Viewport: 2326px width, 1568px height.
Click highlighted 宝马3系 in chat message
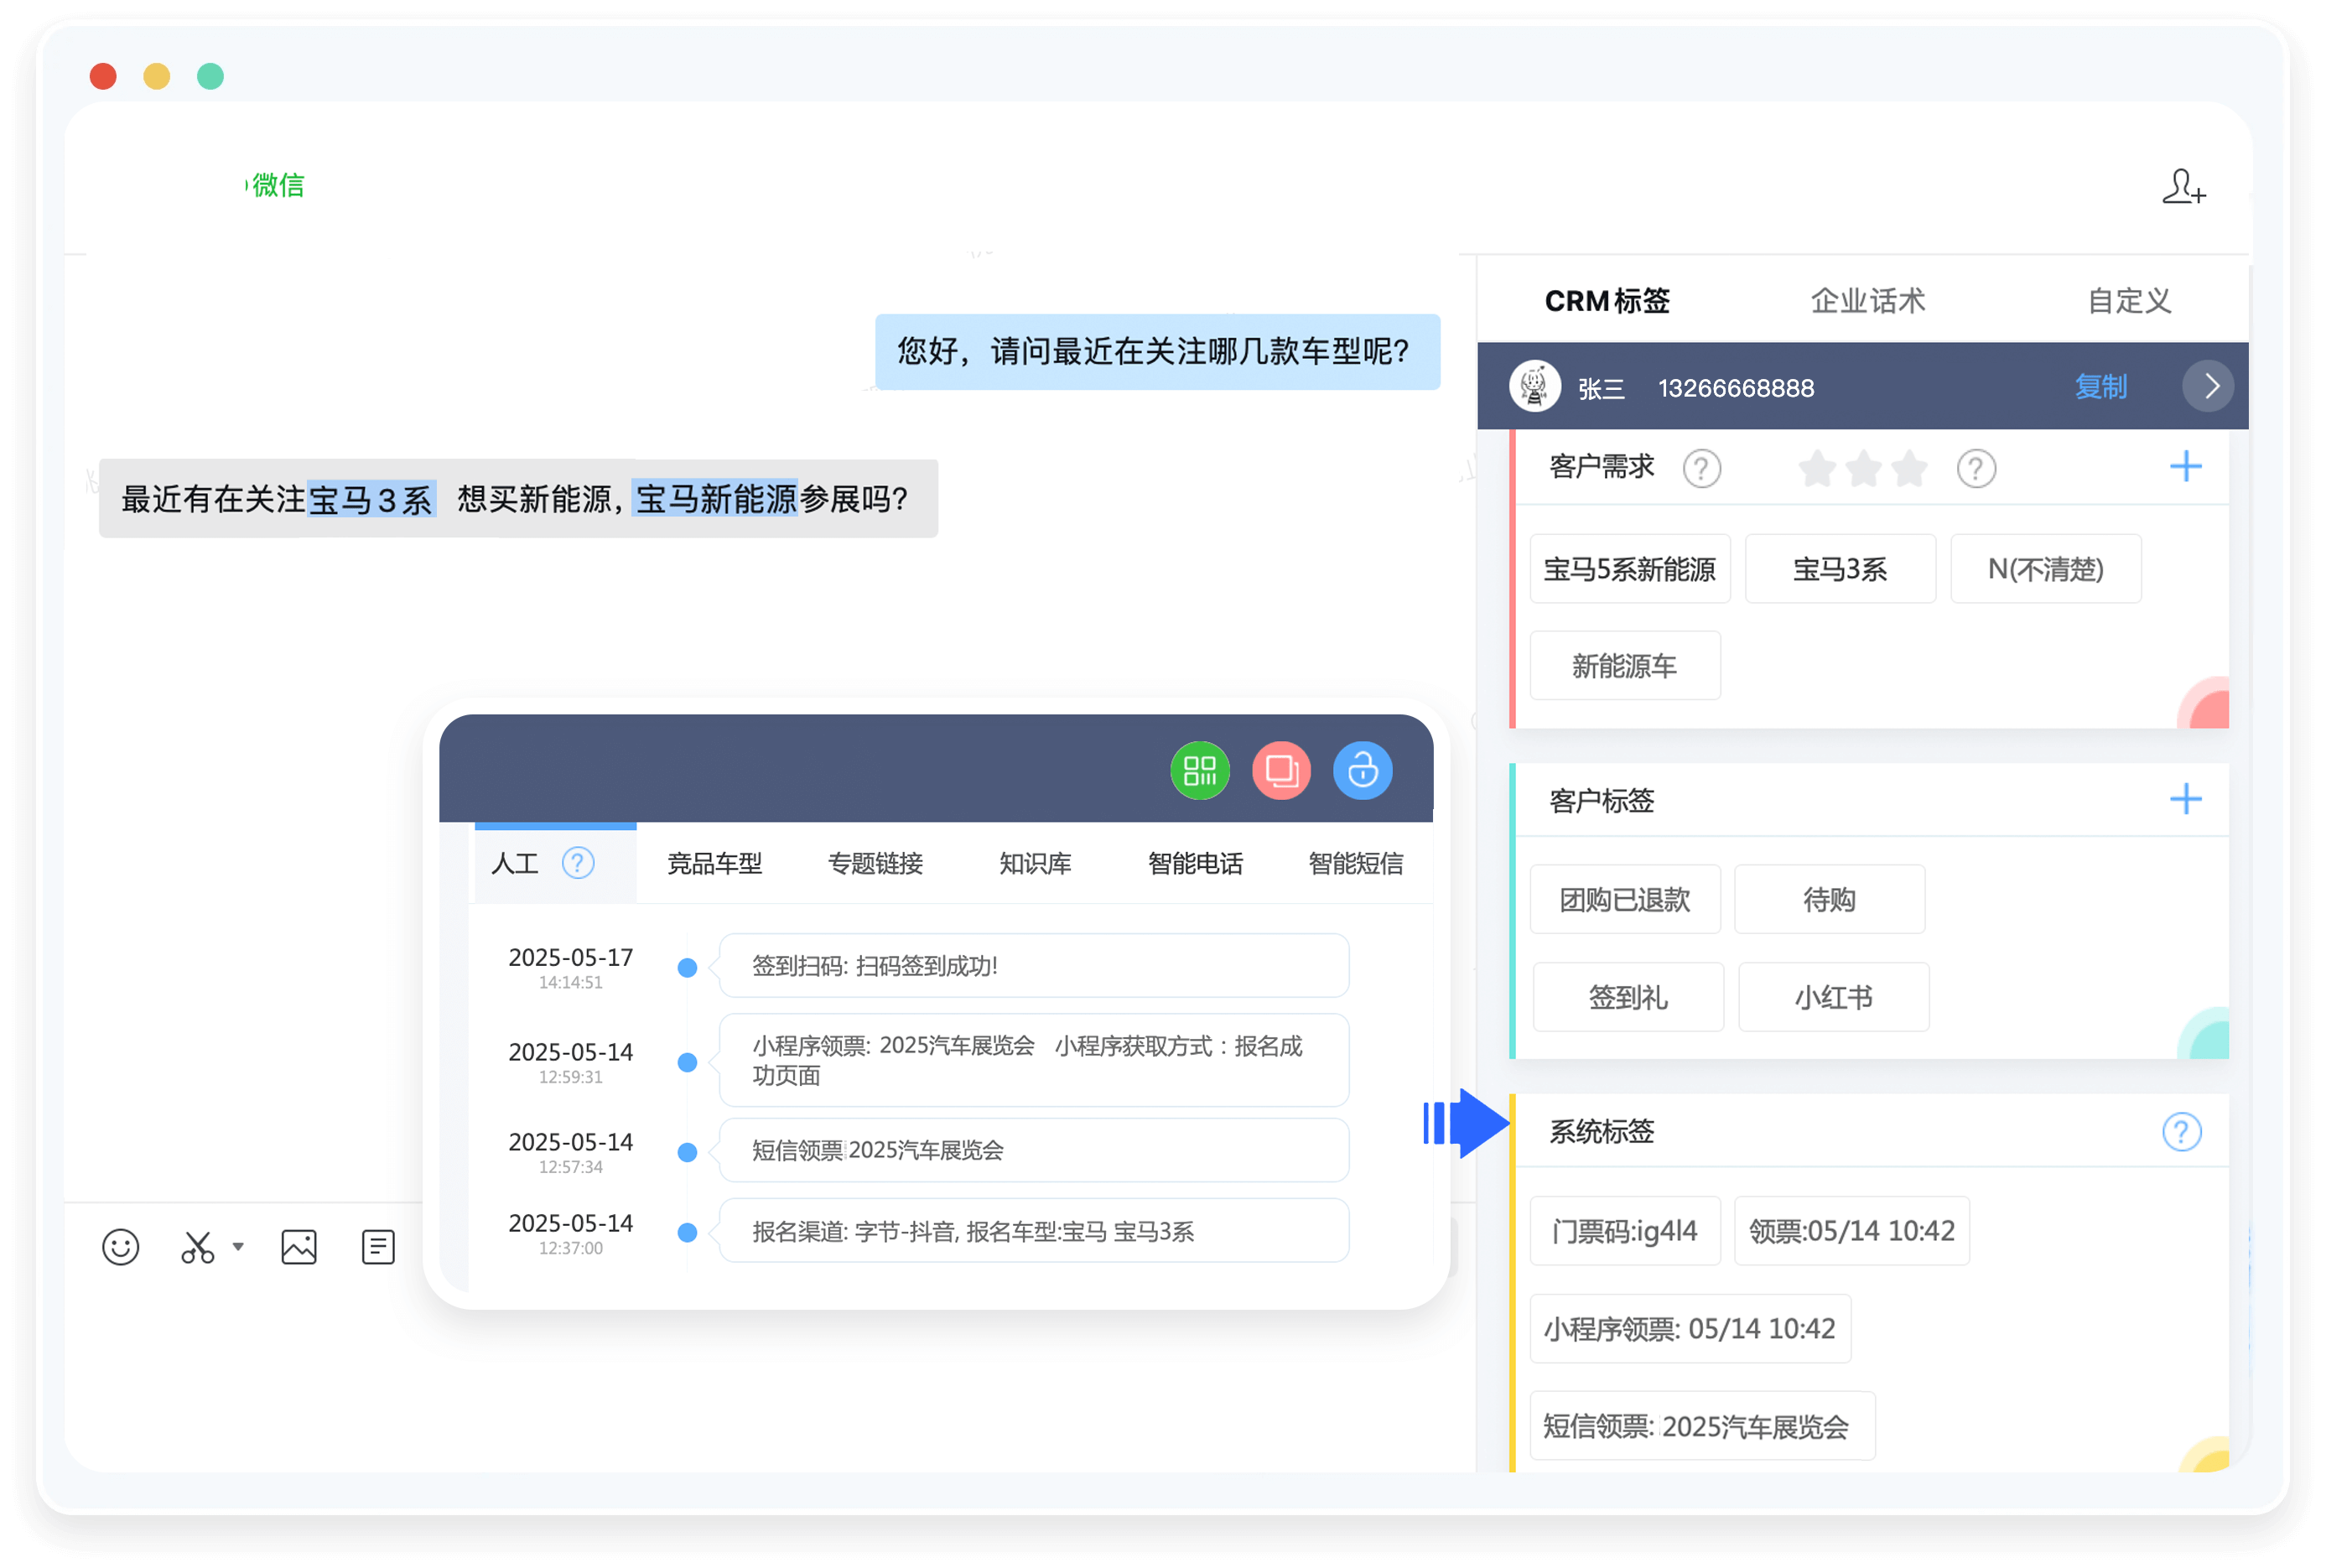click(371, 498)
